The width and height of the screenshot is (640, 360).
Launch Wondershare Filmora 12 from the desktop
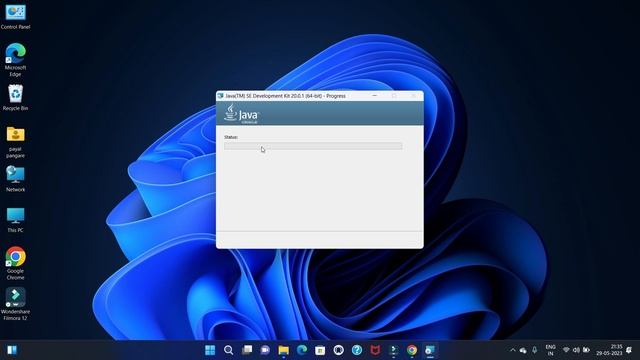tap(16, 303)
